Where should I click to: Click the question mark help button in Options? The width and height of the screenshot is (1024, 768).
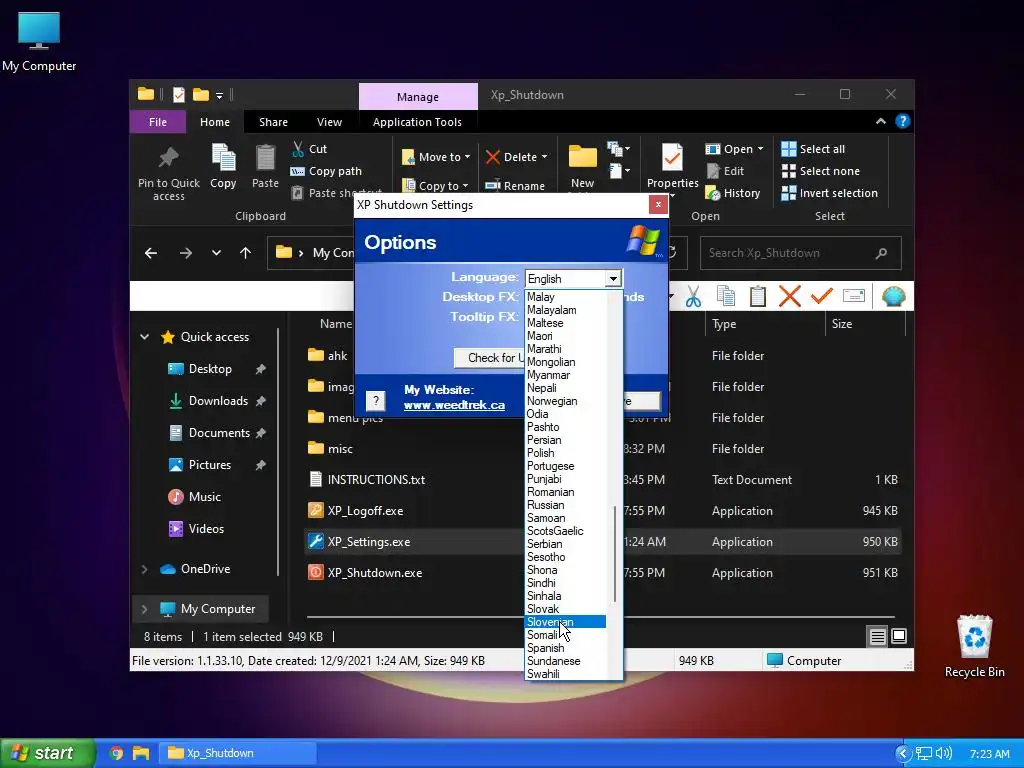(x=376, y=400)
